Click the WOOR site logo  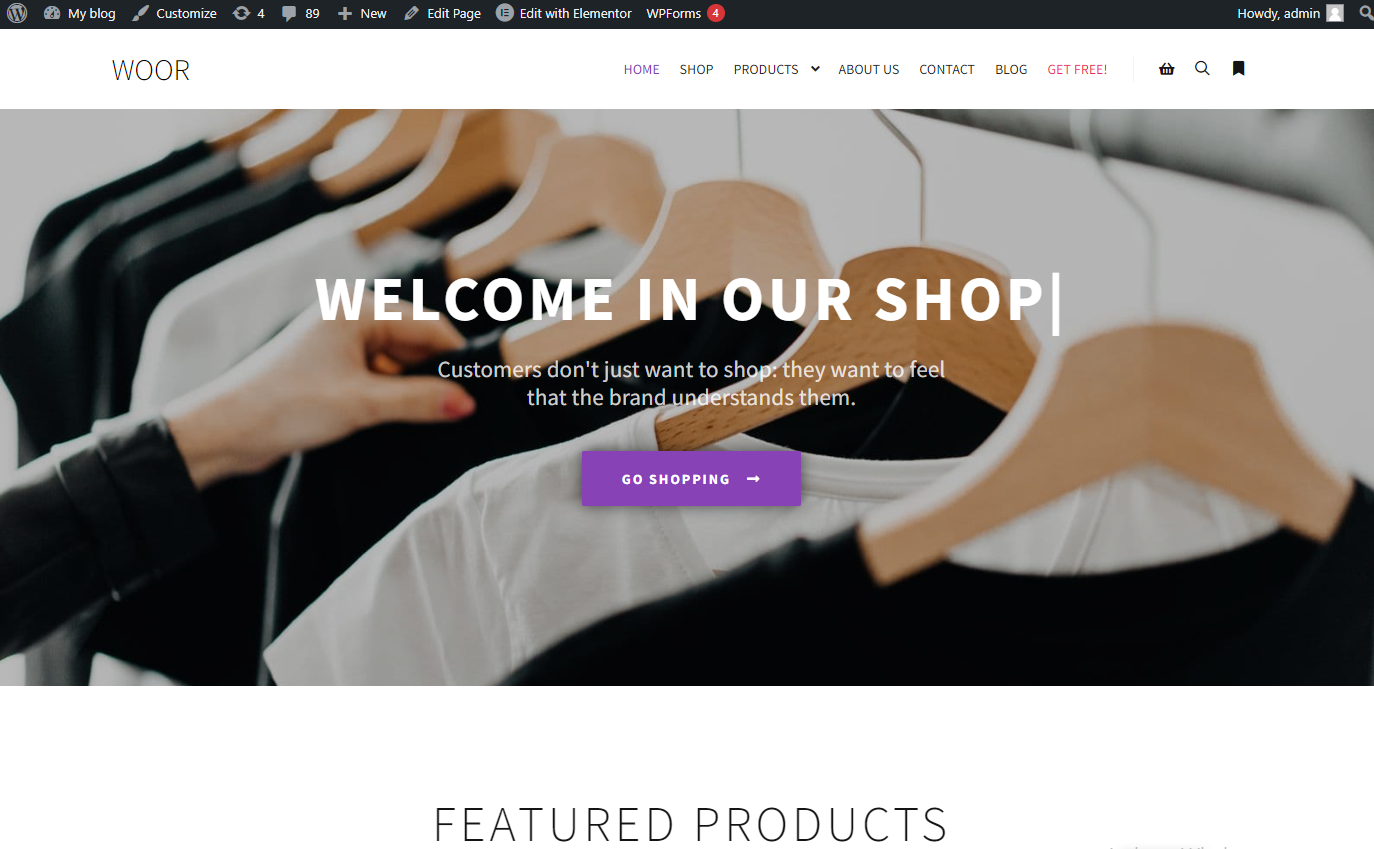pyautogui.click(x=151, y=70)
